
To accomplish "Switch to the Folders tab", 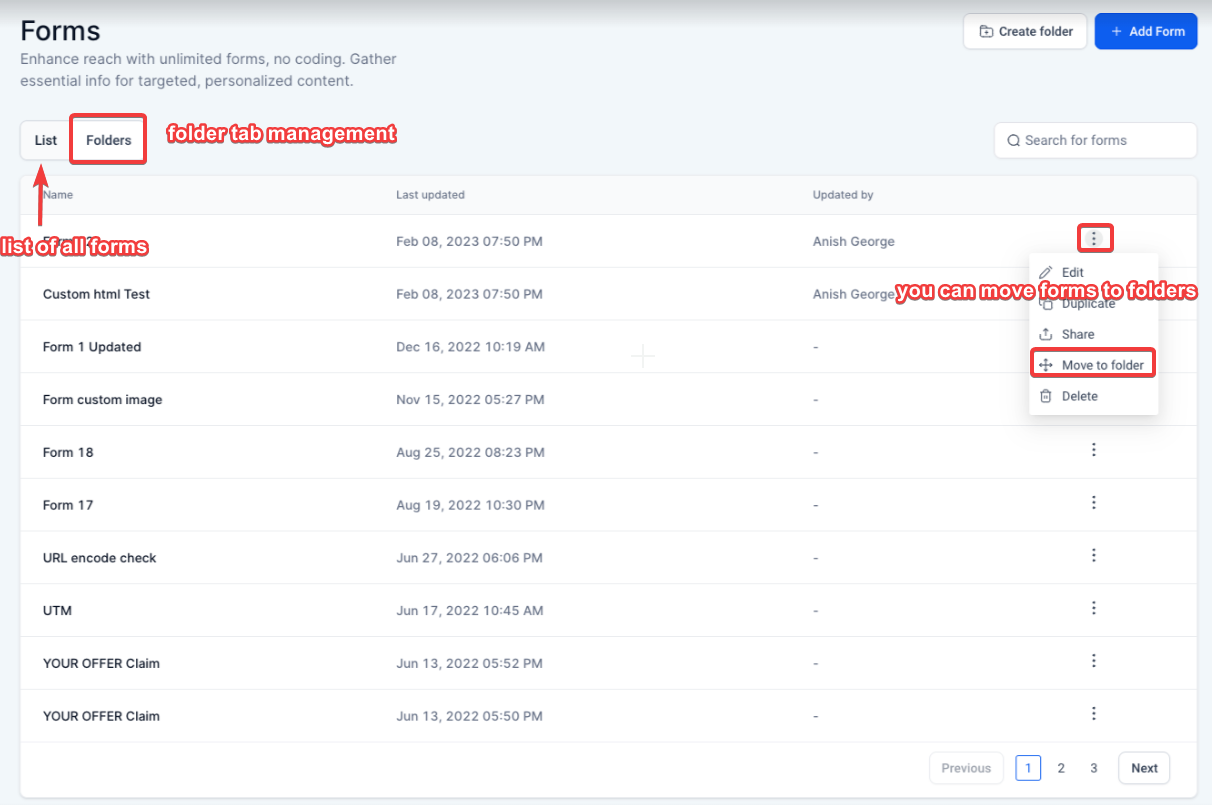I will point(108,140).
